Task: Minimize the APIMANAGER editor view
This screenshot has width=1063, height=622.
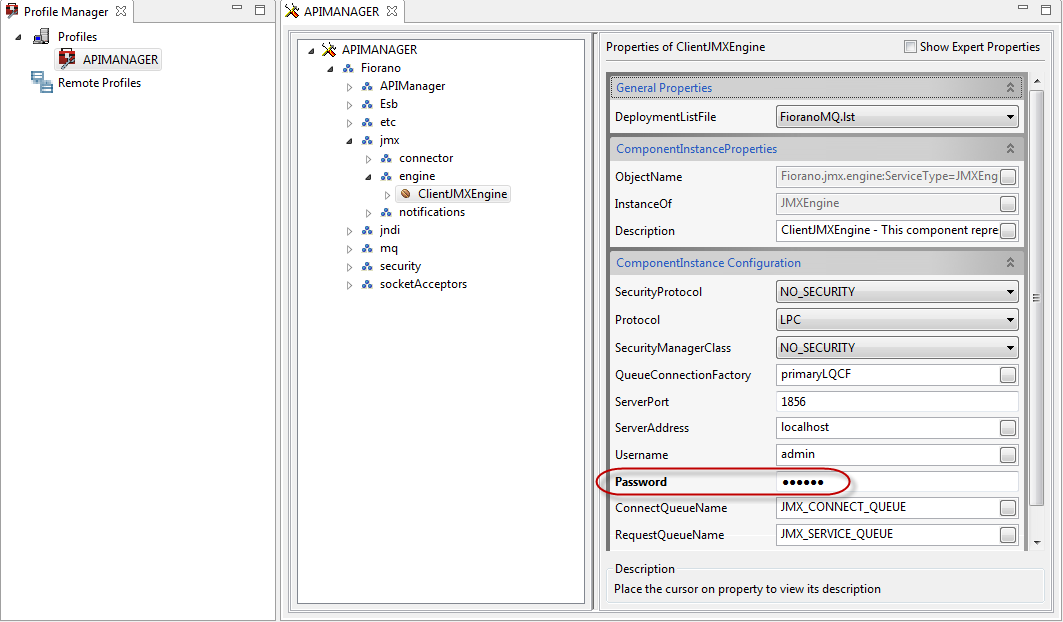Action: [1024, 7]
